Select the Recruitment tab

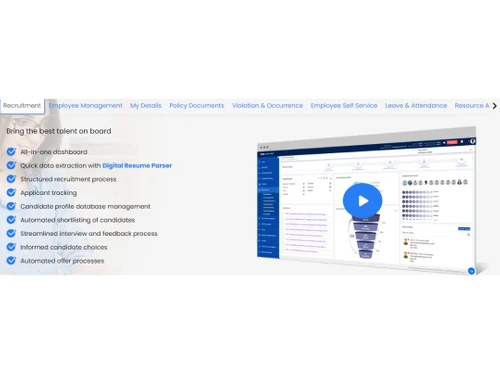[x=22, y=106]
